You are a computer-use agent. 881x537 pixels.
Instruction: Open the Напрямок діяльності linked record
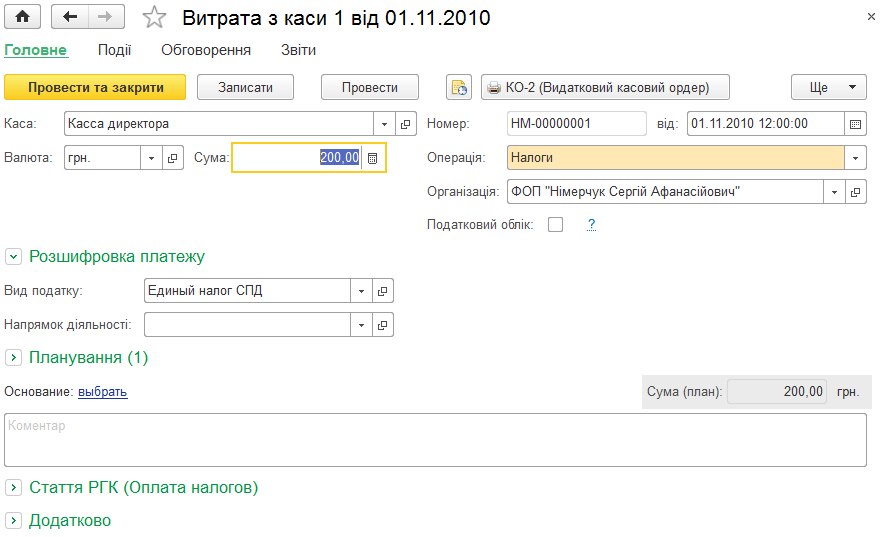(382, 325)
